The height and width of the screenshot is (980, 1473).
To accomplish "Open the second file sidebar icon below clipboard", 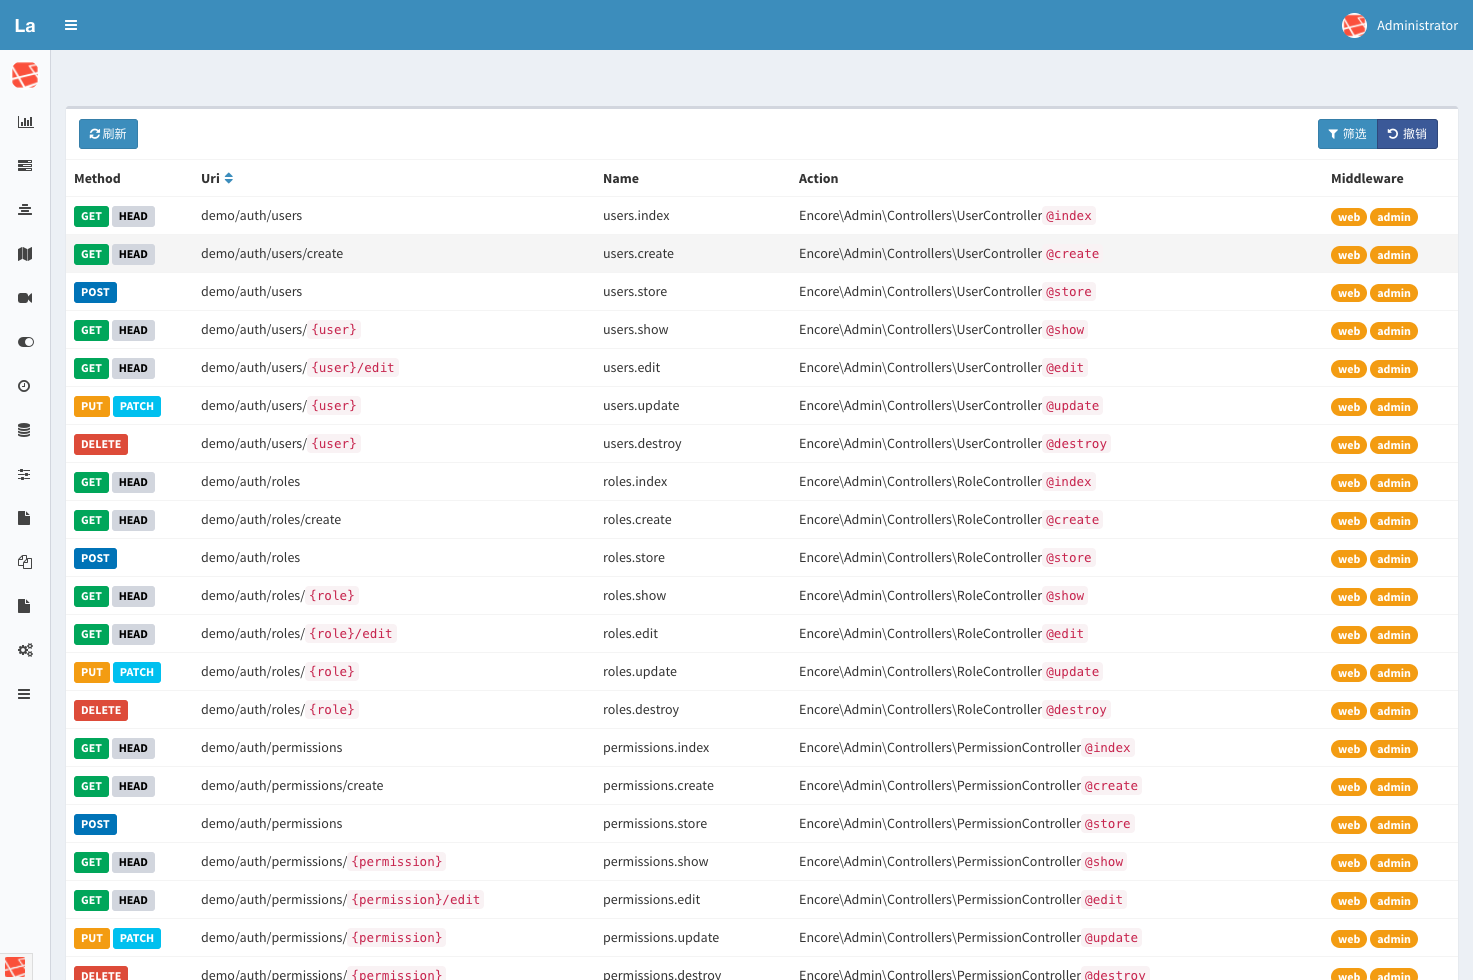I will [x=25, y=606].
